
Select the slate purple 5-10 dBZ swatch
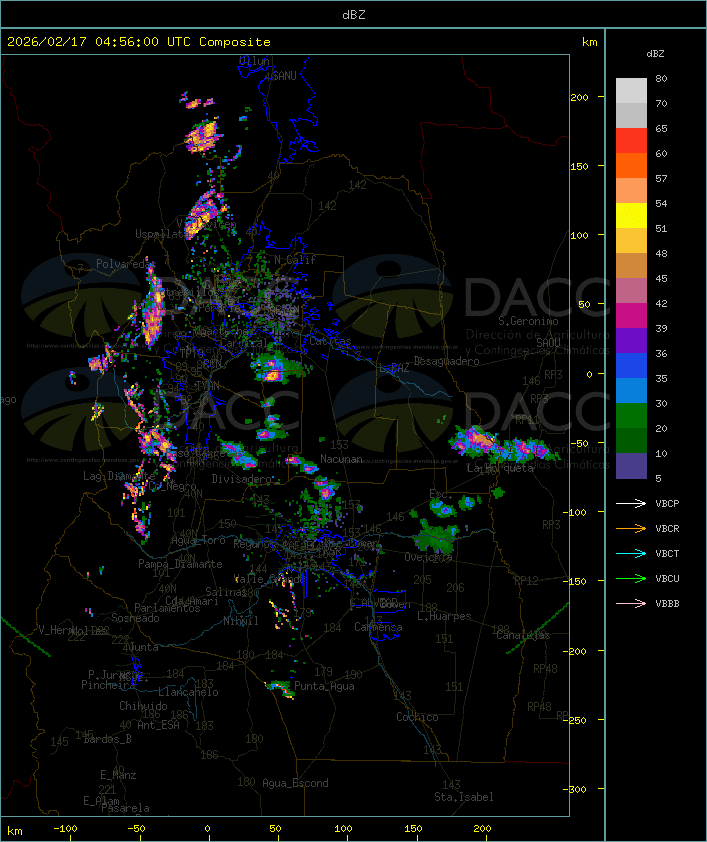[x=631, y=466]
